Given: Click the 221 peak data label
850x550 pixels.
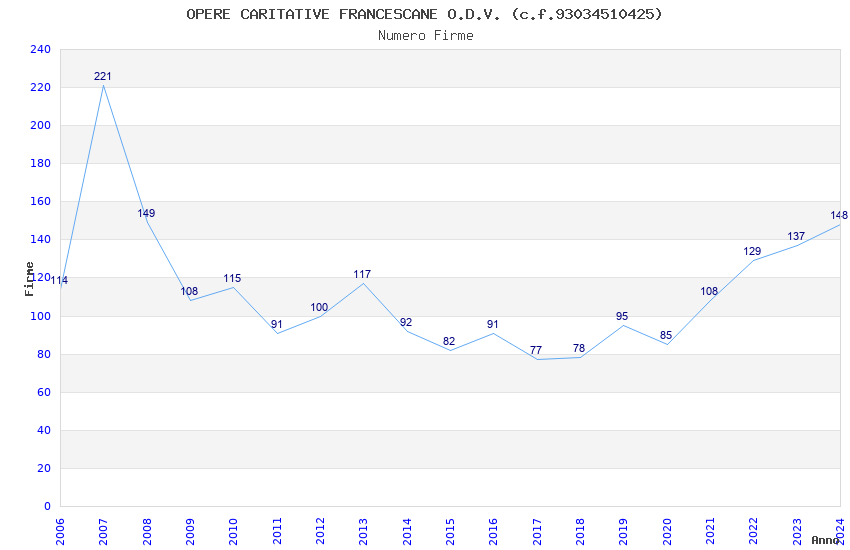Looking at the screenshot, I should click(102, 76).
